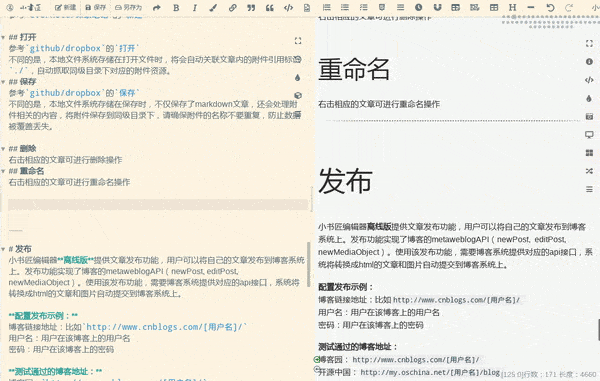Viewport: 600px width, 381px height.
Task: Click the '配置发布示例：' text in preview
Action: [345, 287]
